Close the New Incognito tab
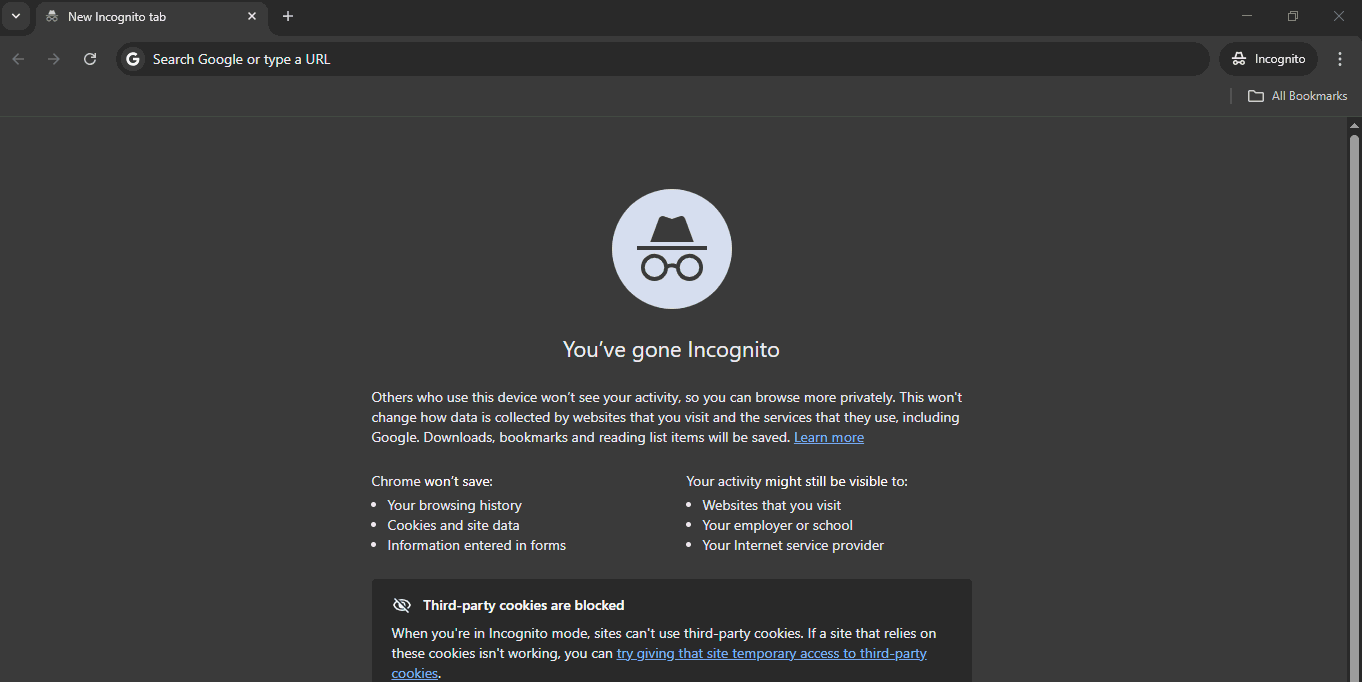The height and width of the screenshot is (682, 1362). tap(252, 17)
